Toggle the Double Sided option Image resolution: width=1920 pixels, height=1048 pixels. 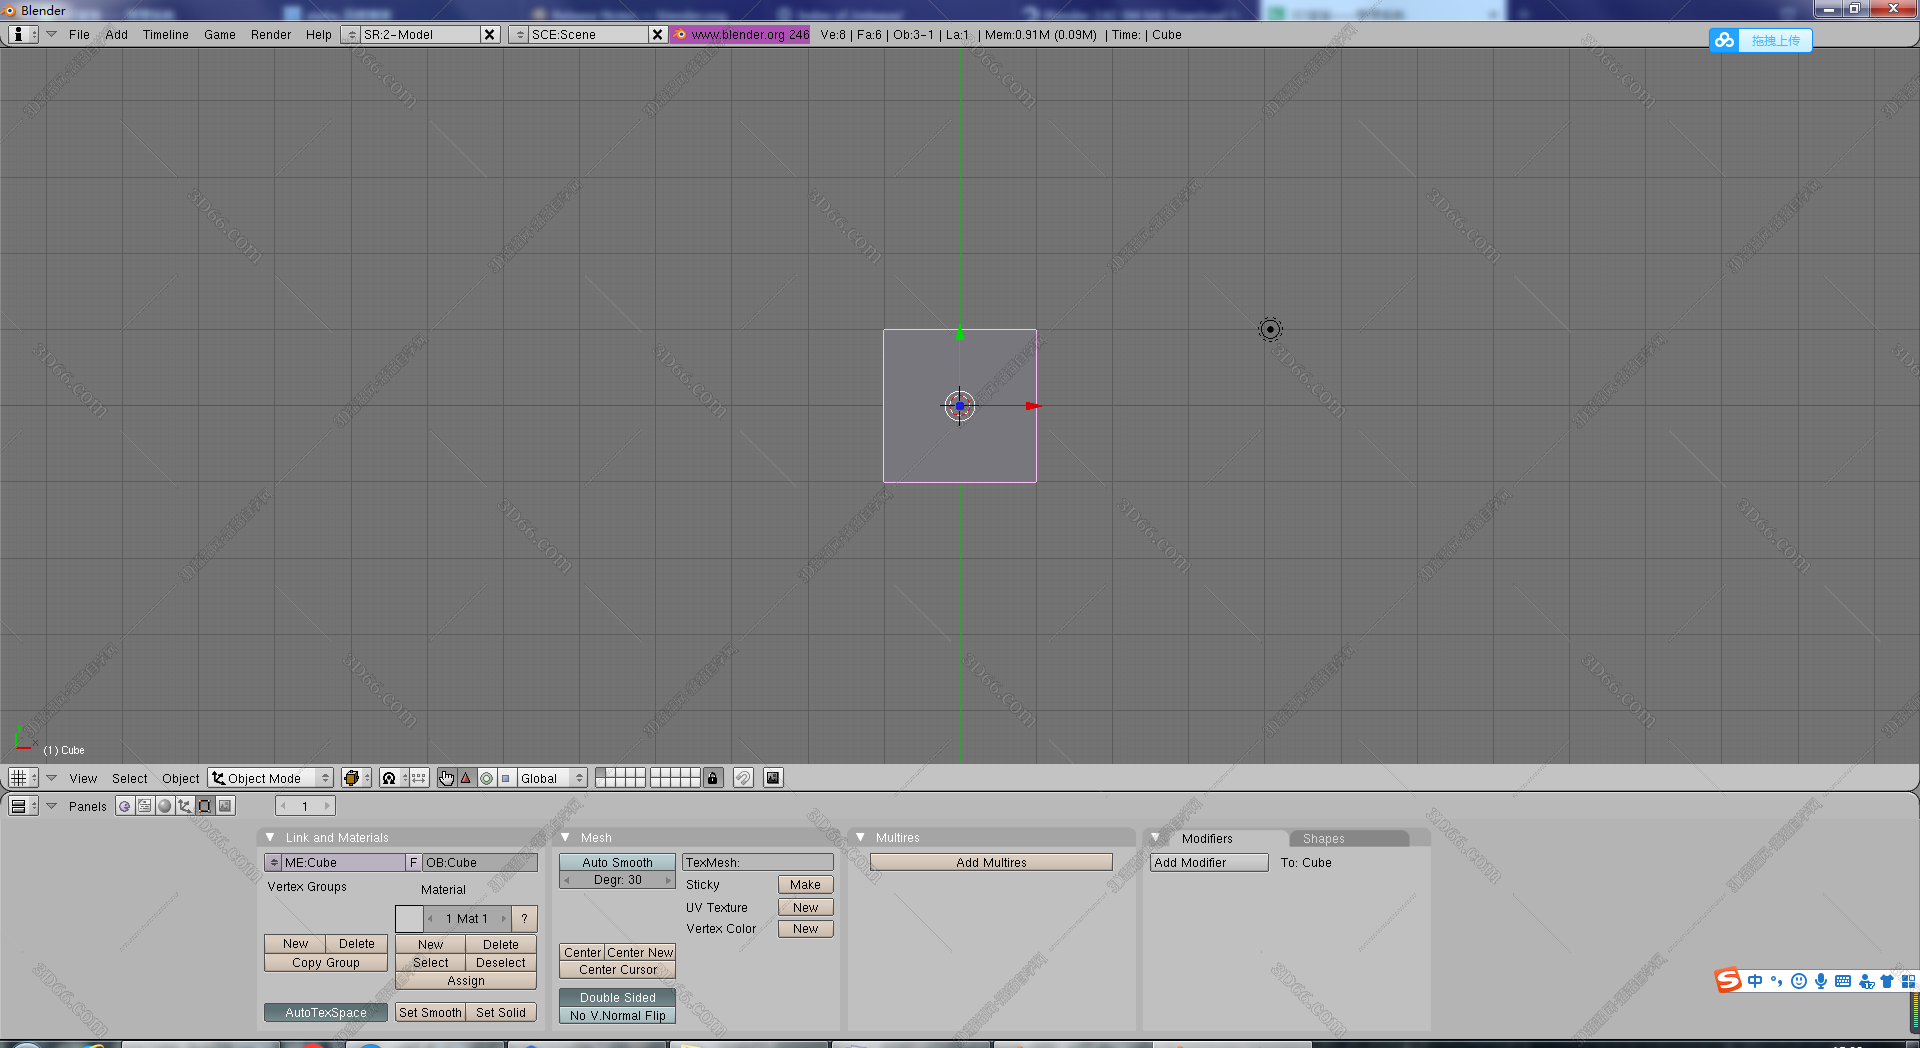coord(617,997)
